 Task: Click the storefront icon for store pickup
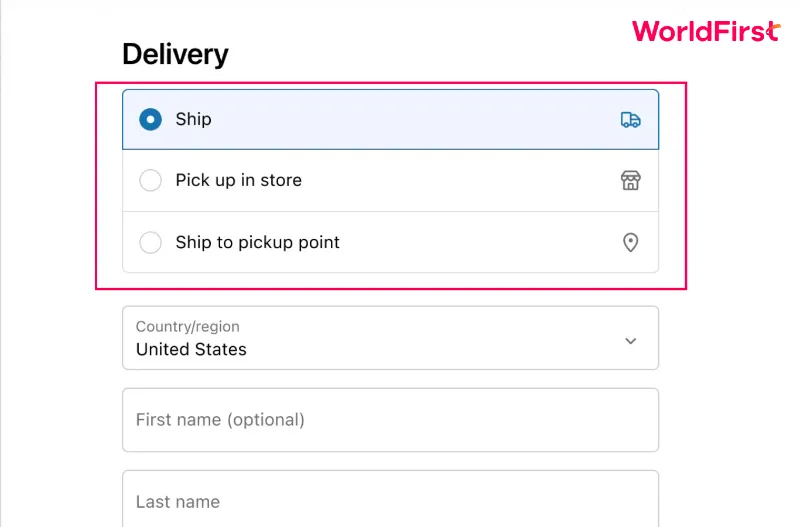631,181
